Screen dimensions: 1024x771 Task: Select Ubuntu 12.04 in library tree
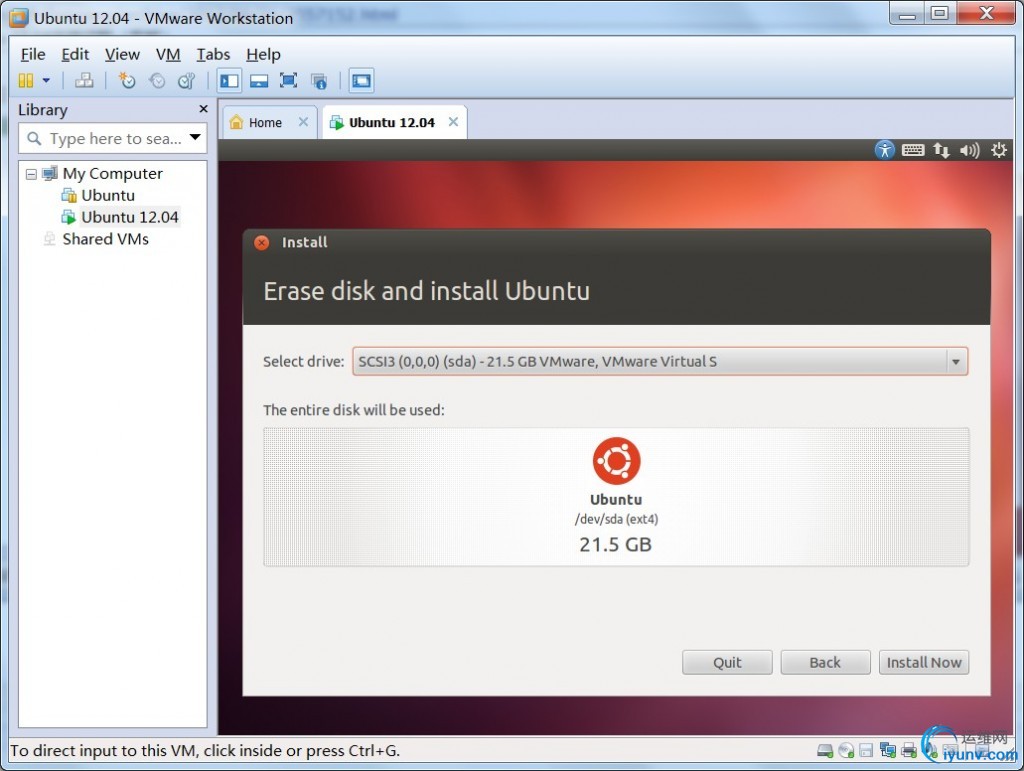pos(129,217)
